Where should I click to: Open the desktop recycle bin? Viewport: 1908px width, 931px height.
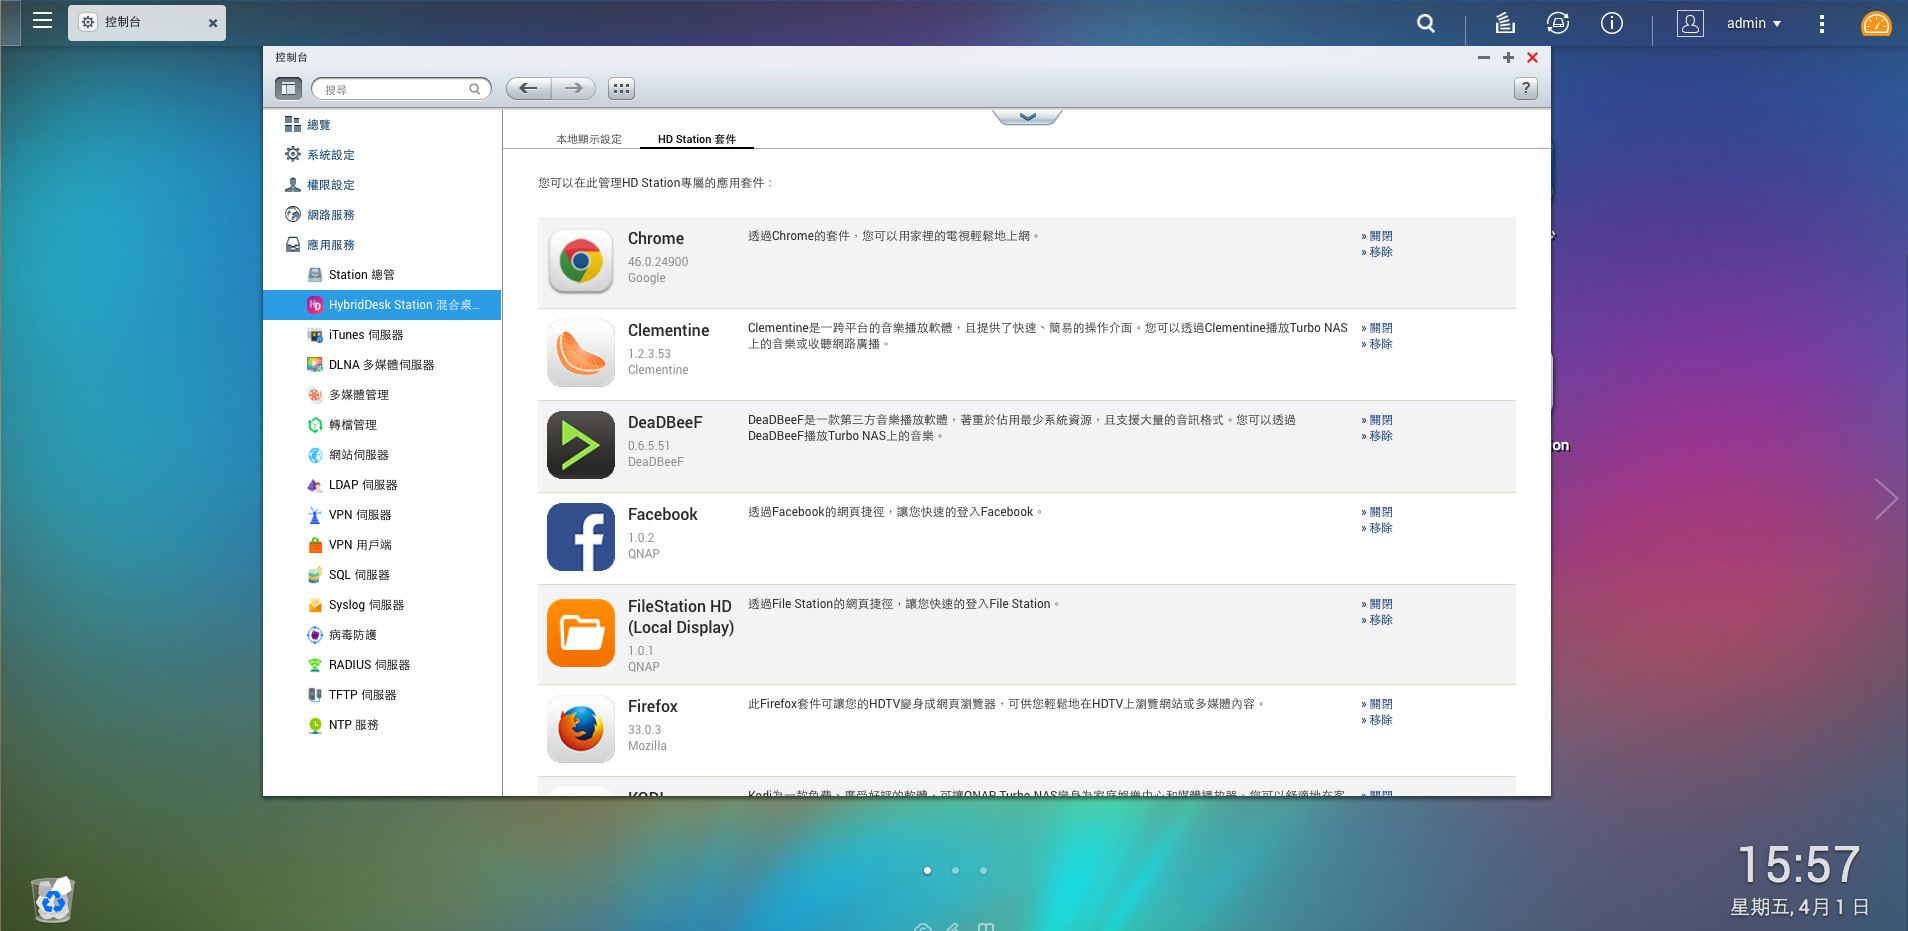pos(53,899)
